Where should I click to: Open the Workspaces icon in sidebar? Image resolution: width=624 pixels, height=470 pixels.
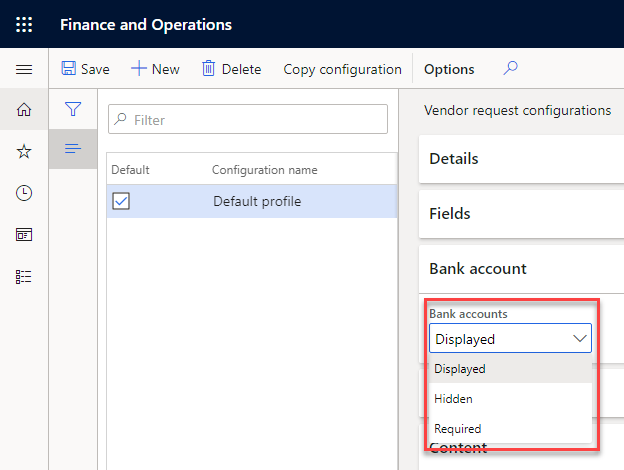coord(24,235)
